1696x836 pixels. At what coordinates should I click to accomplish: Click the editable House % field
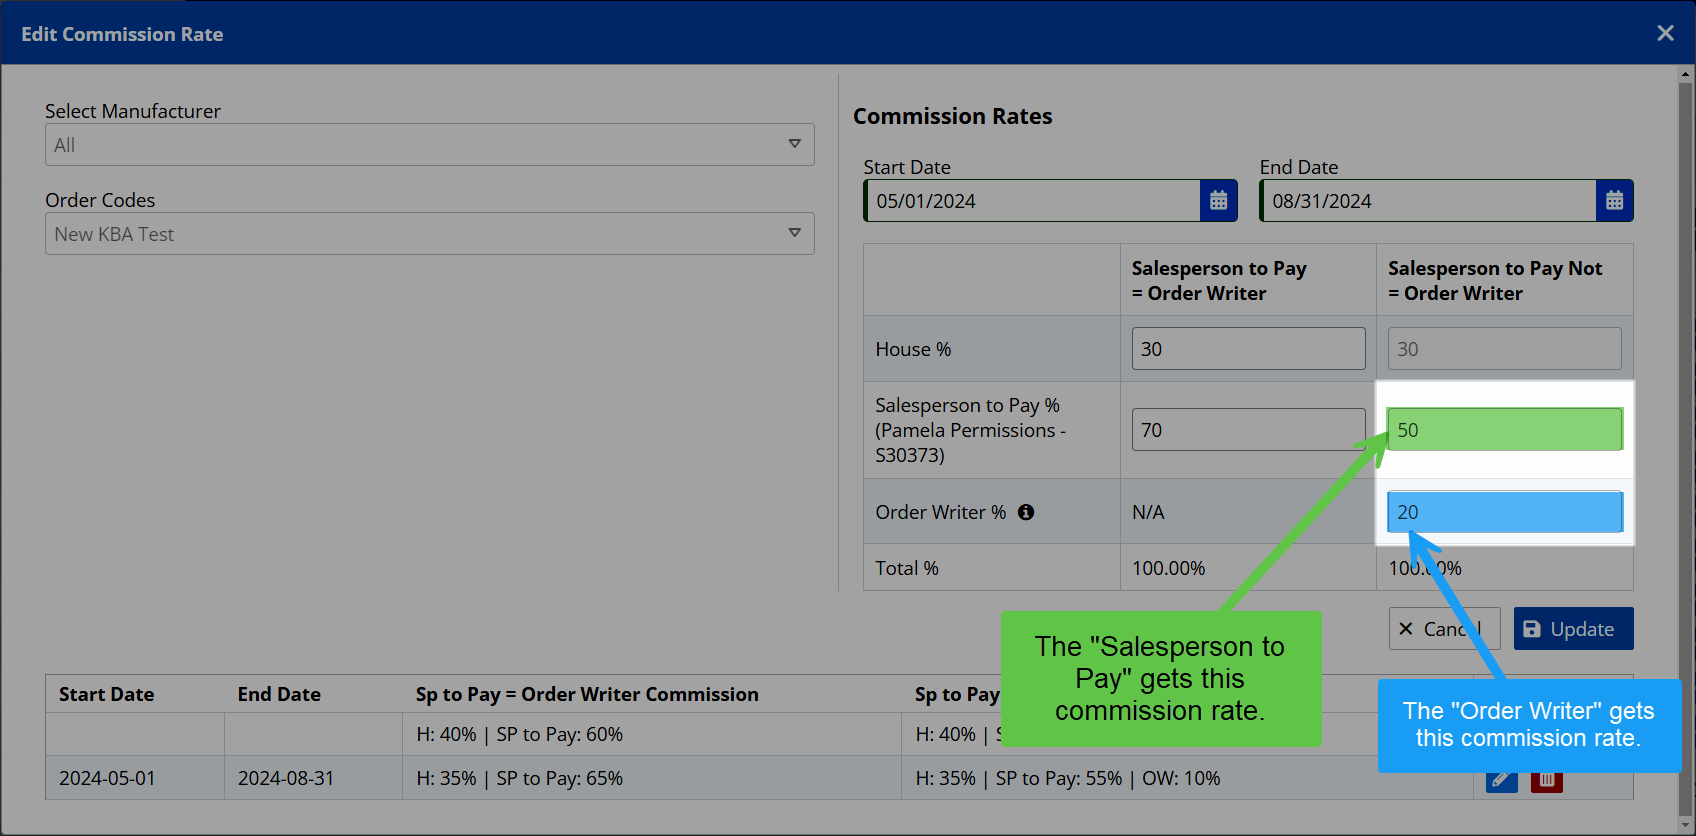[1248, 349]
